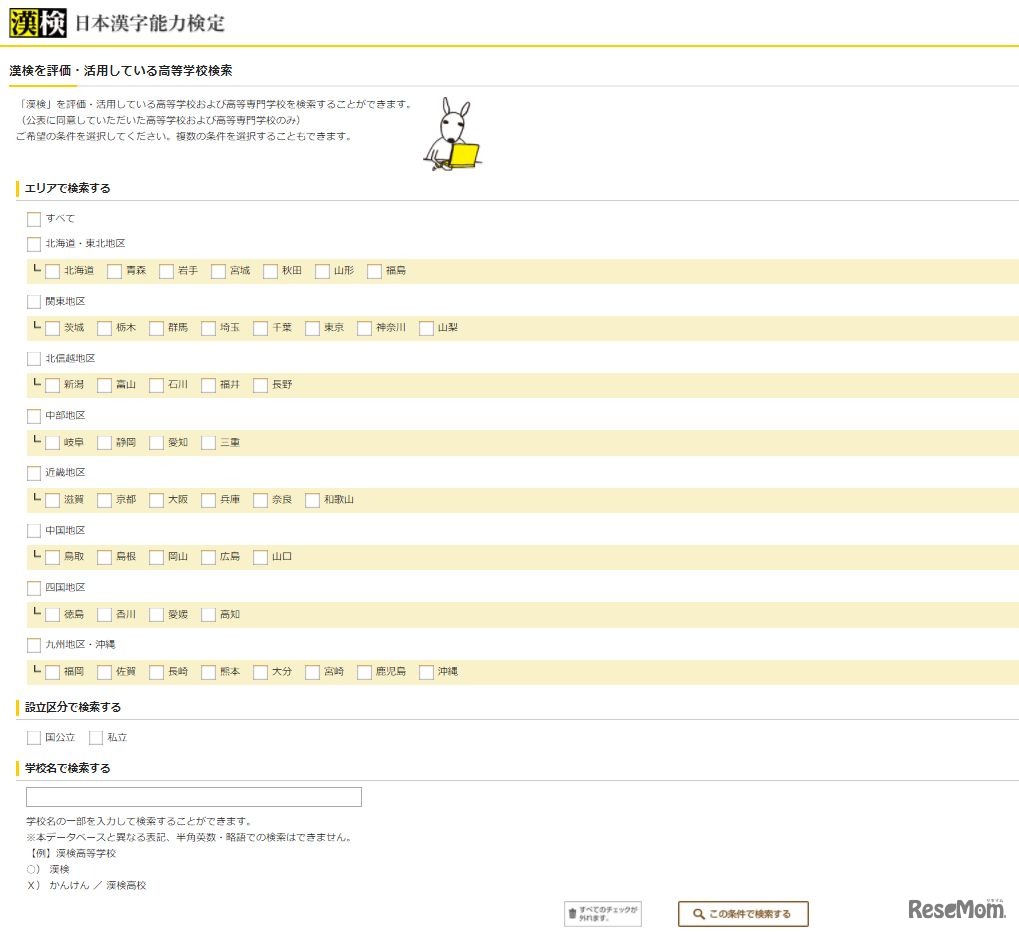Check the 和歌山 checkbox

tap(313, 500)
